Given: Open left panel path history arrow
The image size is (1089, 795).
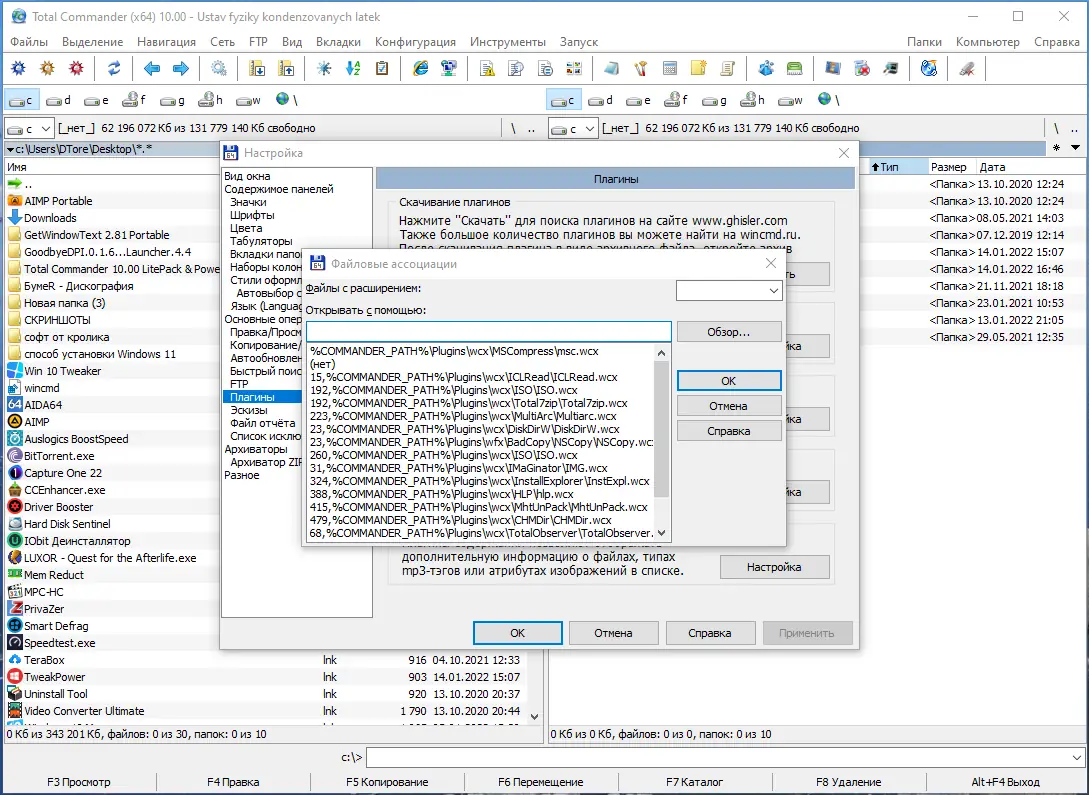Looking at the screenshot, I should pos(10,149).
